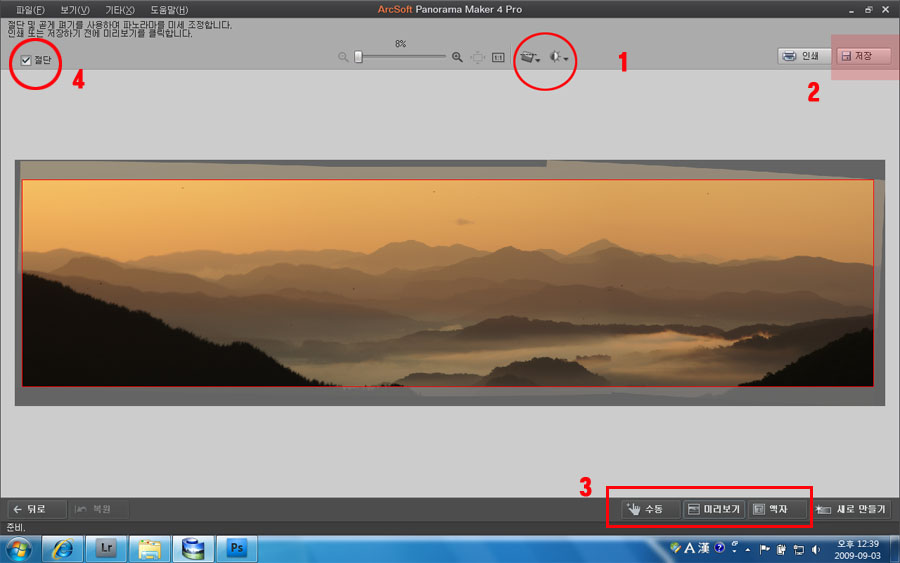This screenshot has height=563, width=900.
Task: Open the 도움말(H) help menu
Action: pos(169,10)
